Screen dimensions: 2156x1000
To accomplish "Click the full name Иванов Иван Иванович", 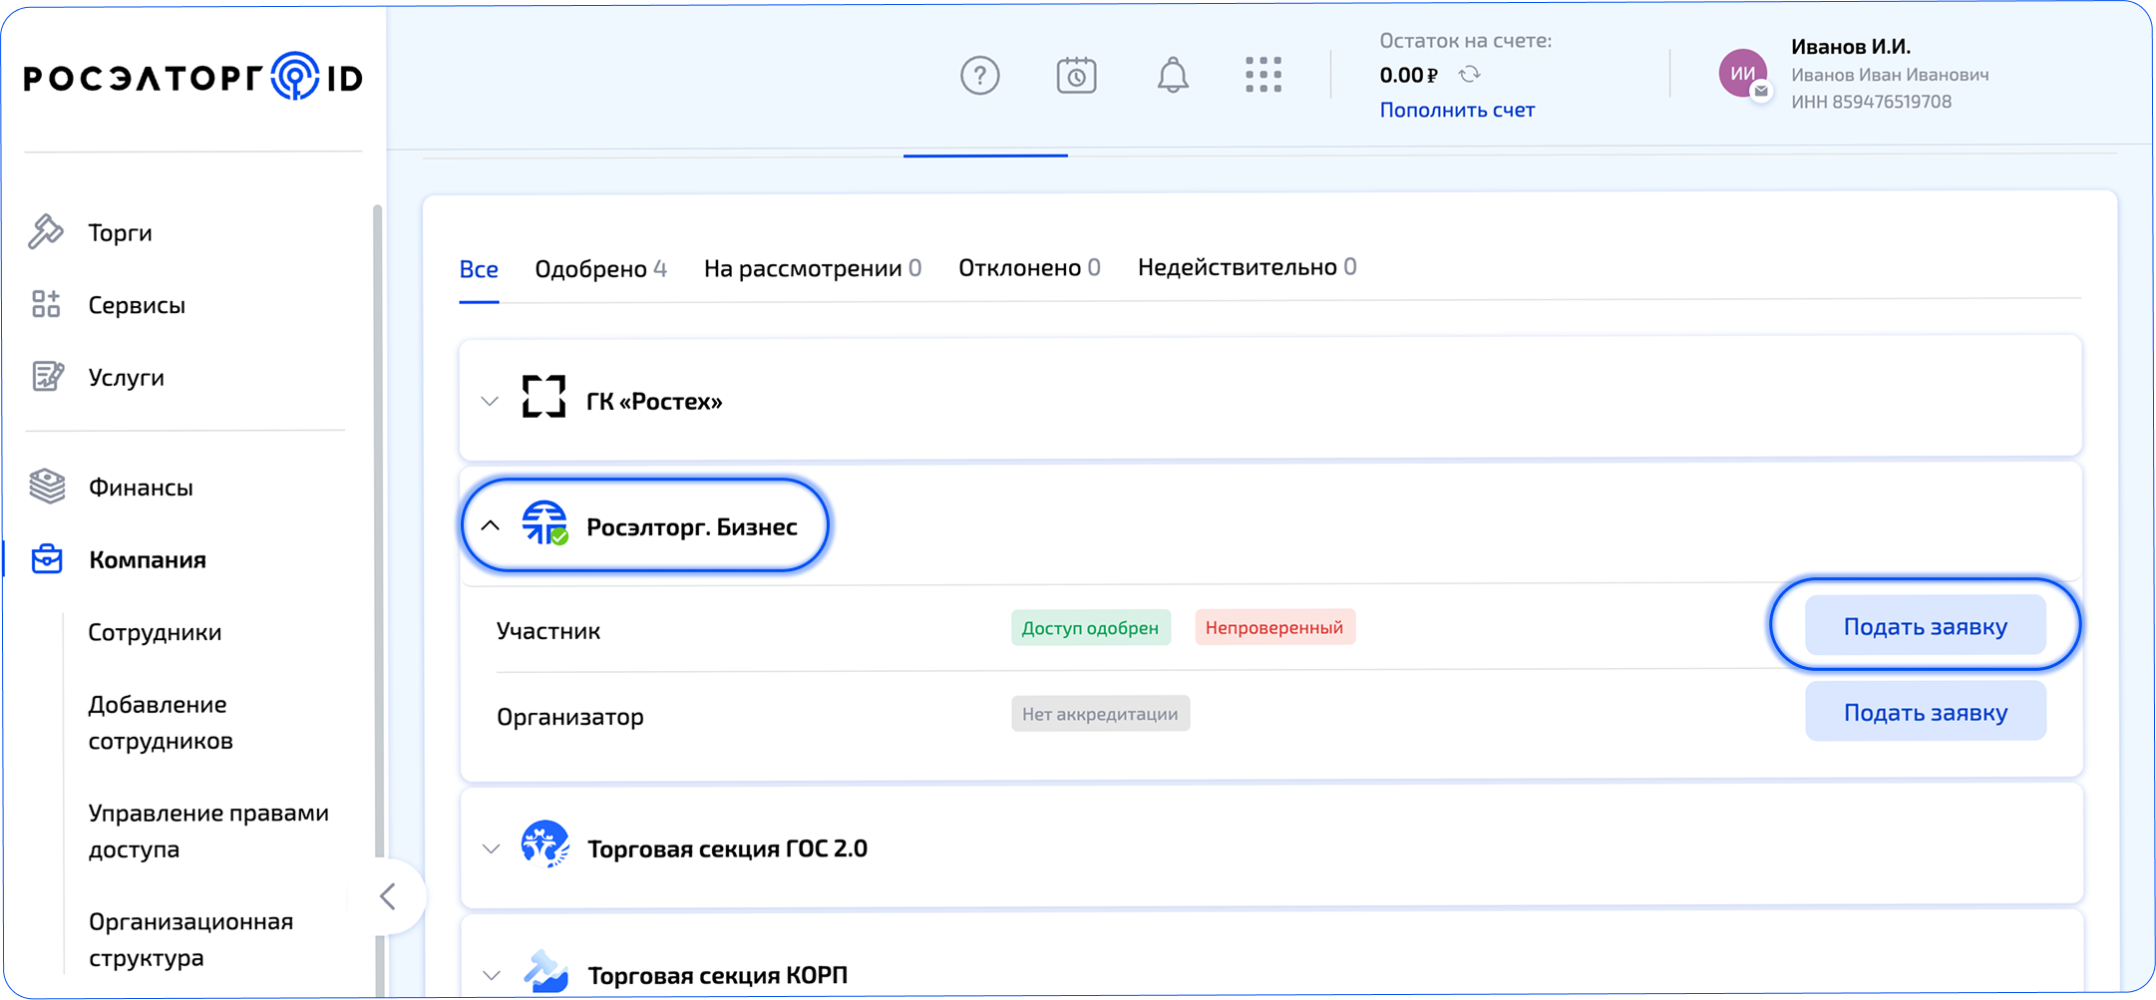I will pos(1890,74).
